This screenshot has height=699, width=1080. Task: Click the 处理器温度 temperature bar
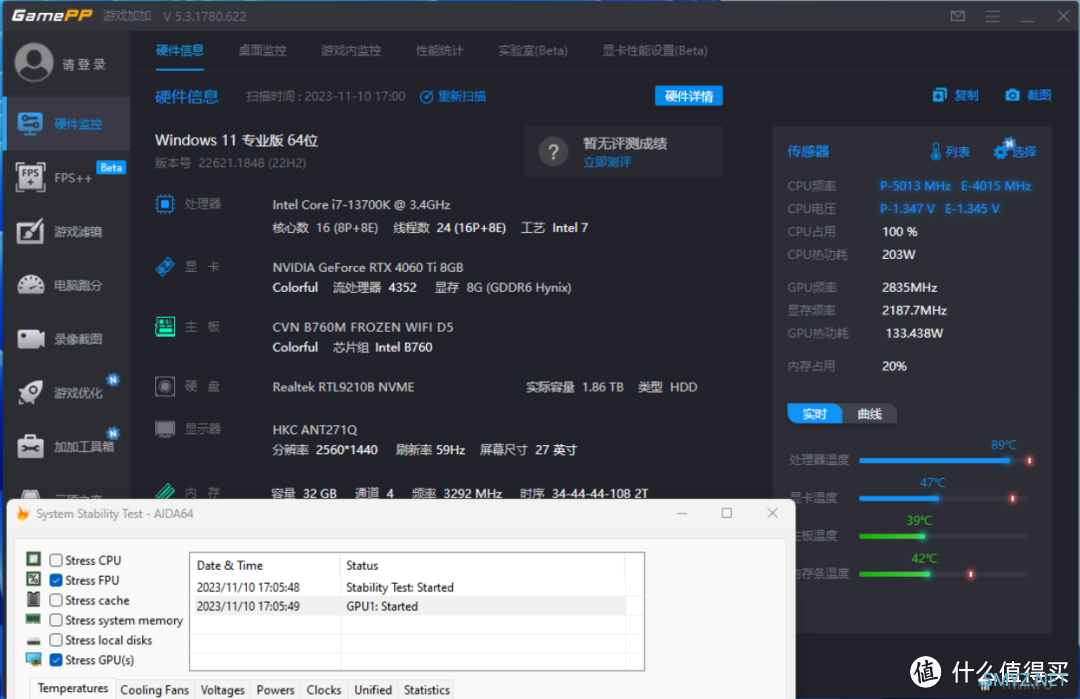[x=944, y=460]
